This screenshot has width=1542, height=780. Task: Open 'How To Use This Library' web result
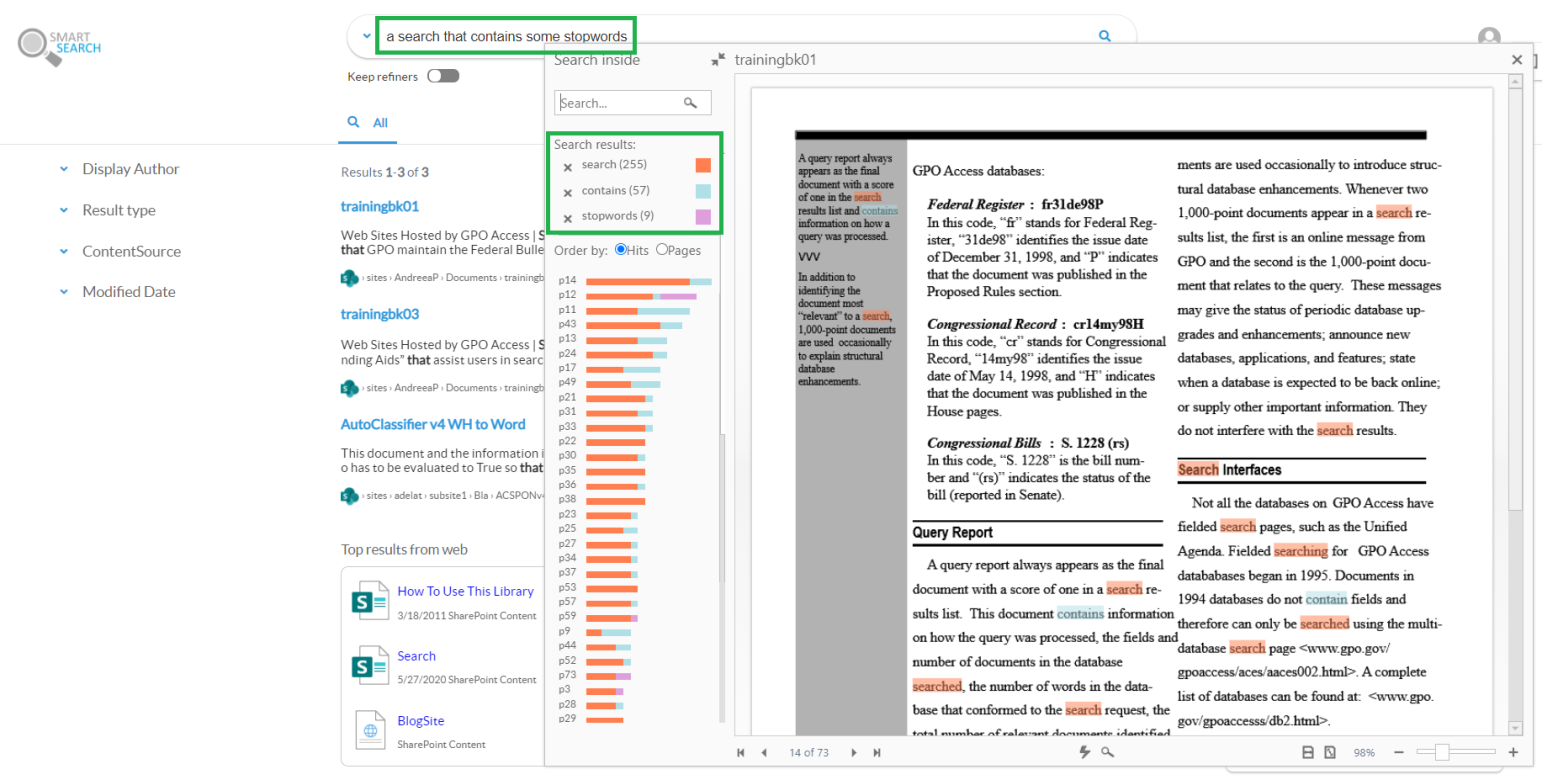point(465,591)
